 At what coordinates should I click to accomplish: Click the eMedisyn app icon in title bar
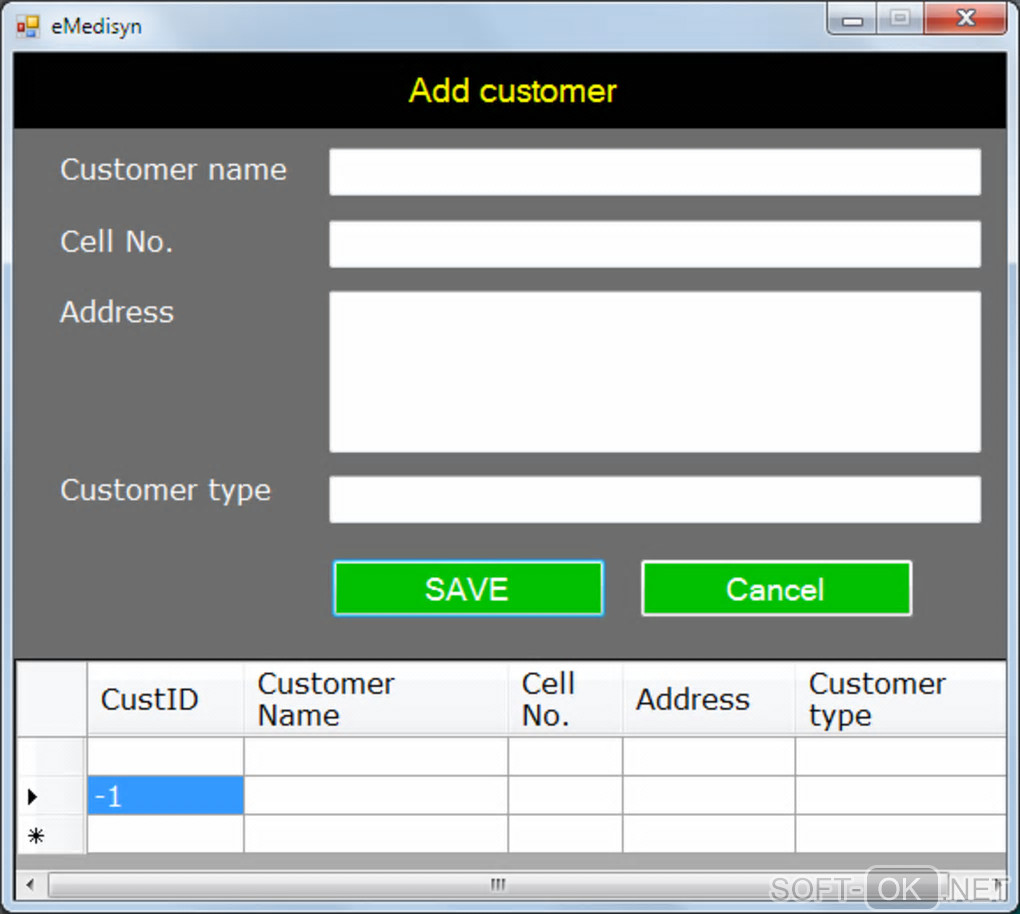27,26
